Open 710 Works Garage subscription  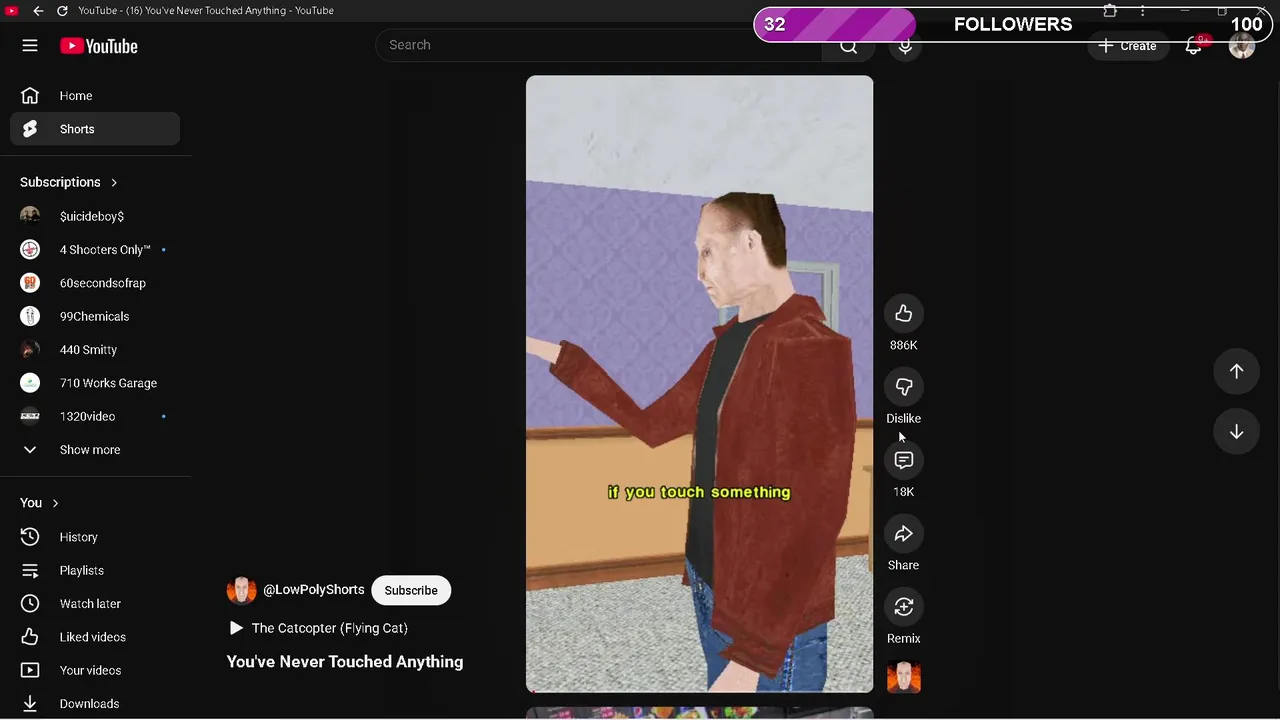point(95,383)
